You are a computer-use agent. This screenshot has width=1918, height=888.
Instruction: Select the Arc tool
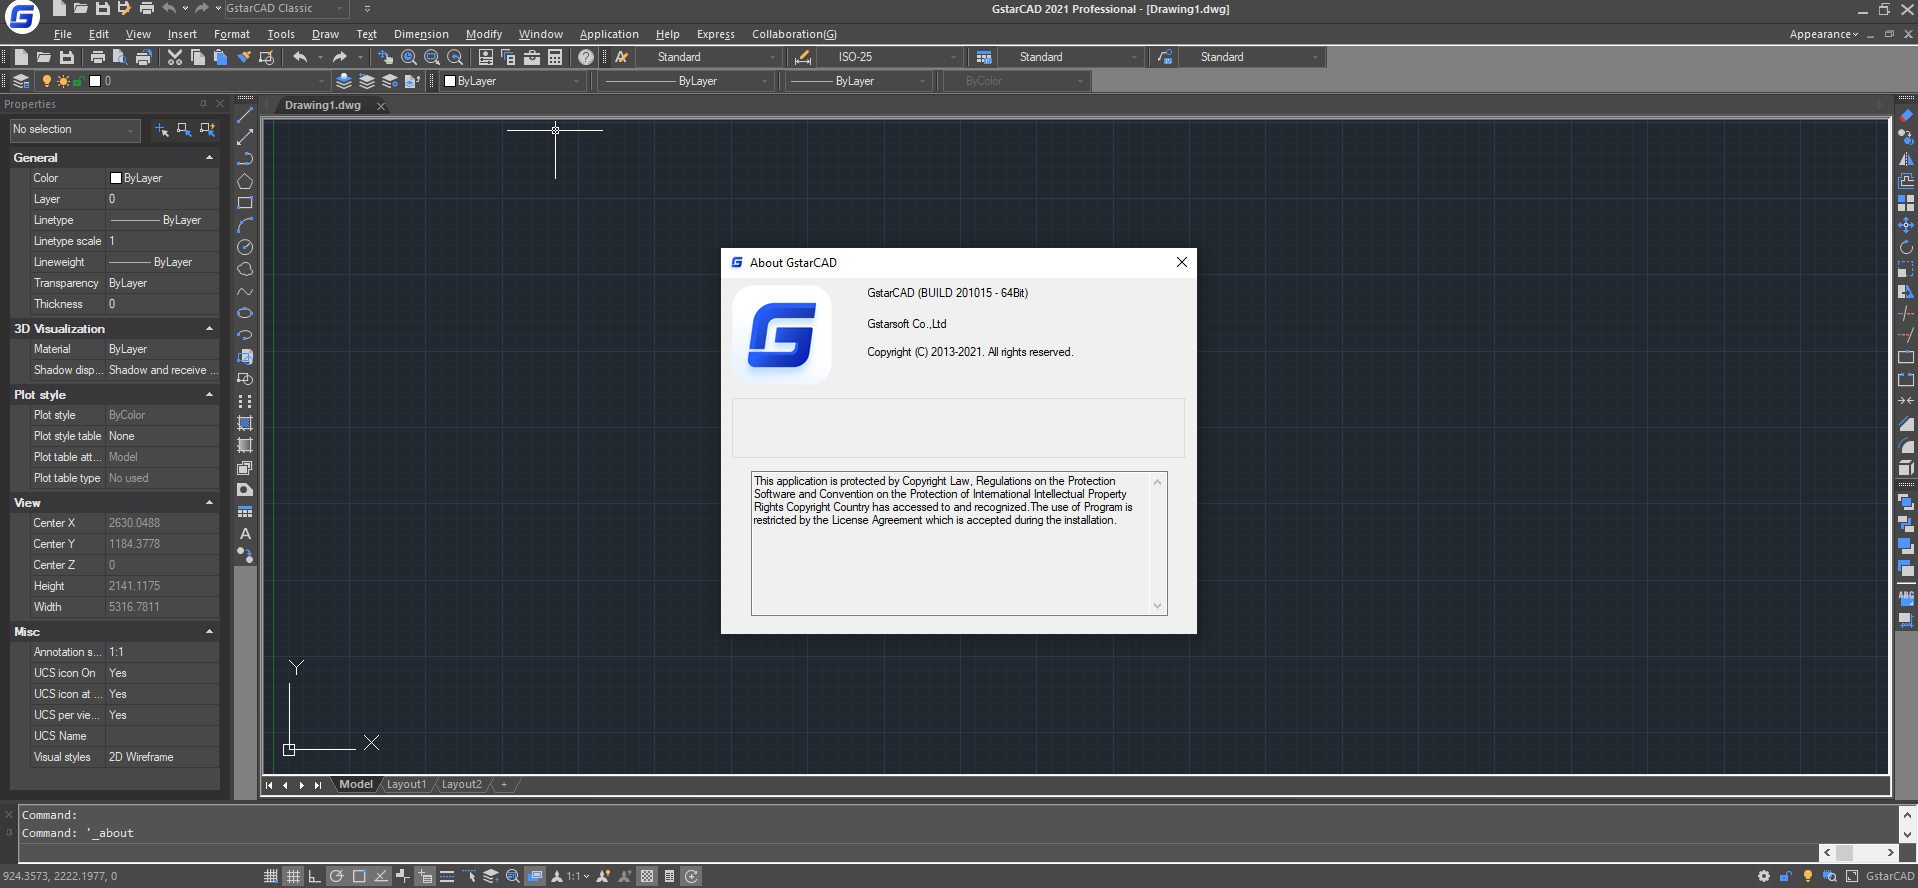[245, 225]
